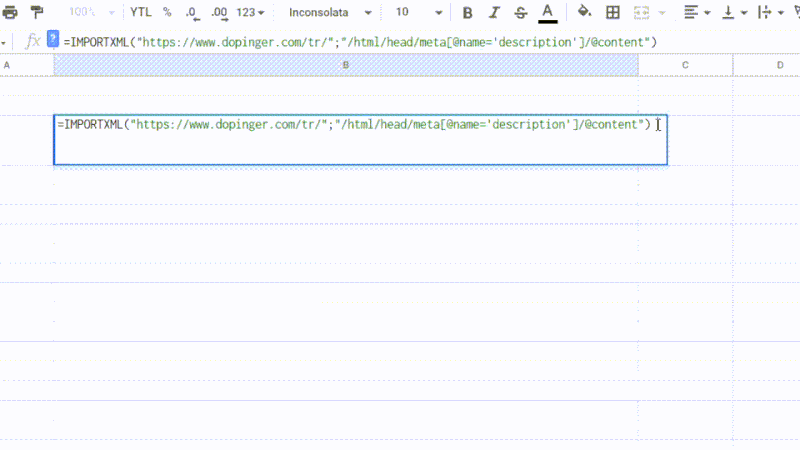The image size is (800, 450).
Task: Open the text color picker
Action: pos(547,13)
